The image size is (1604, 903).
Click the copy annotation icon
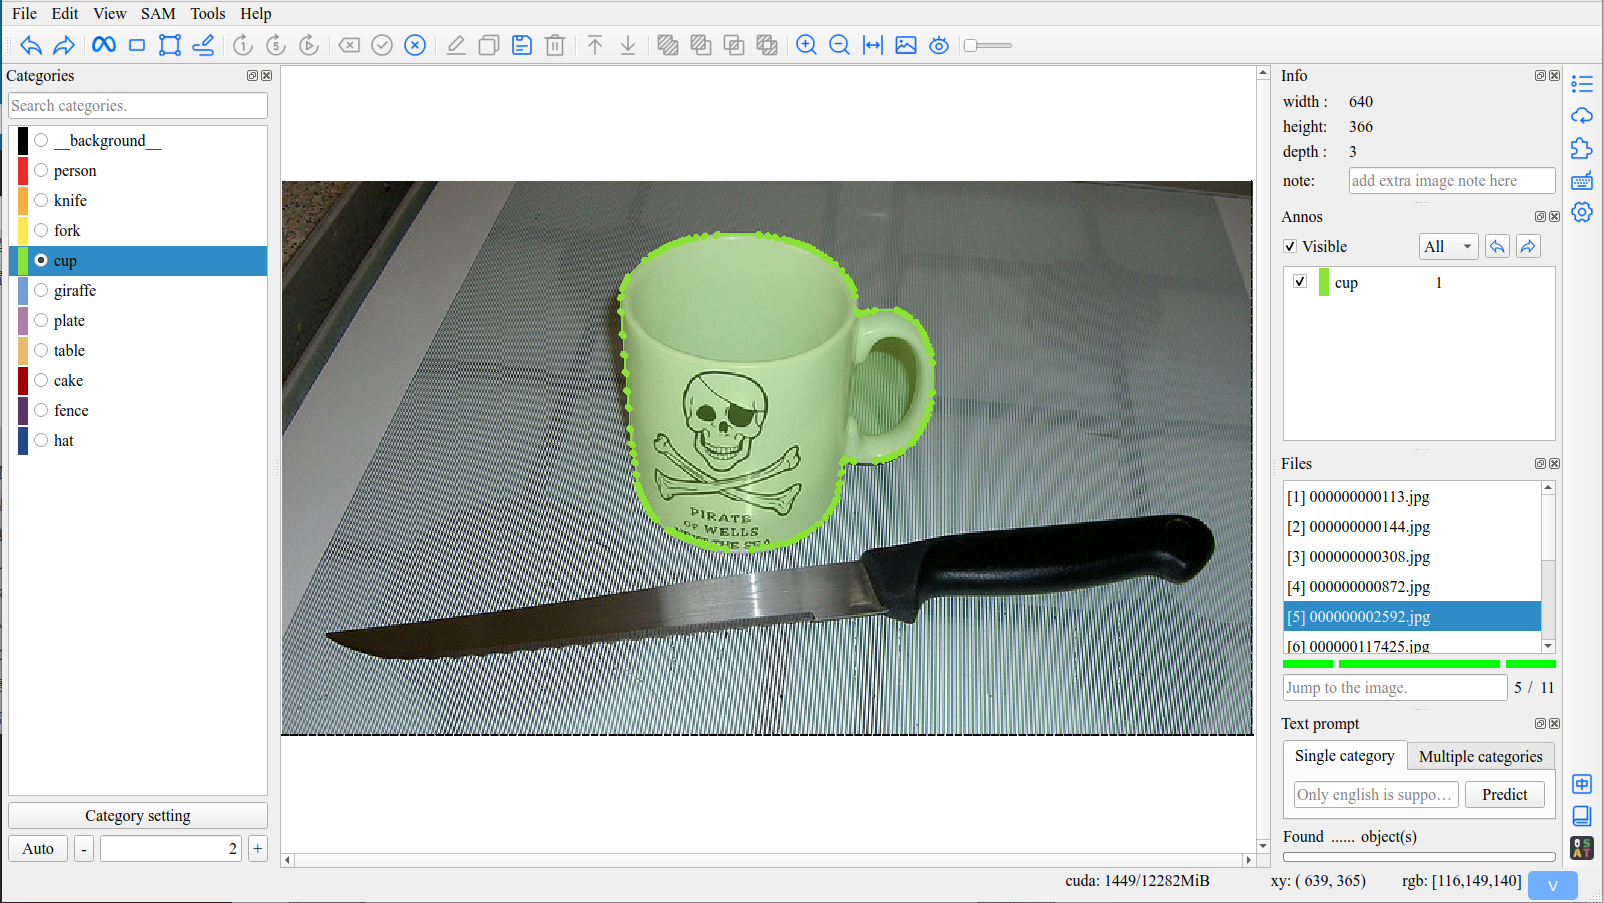coord(489,45)
